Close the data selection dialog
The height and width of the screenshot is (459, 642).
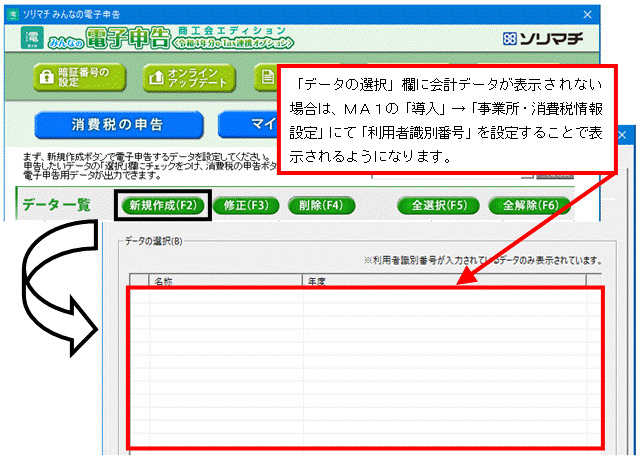coord(622,135)
